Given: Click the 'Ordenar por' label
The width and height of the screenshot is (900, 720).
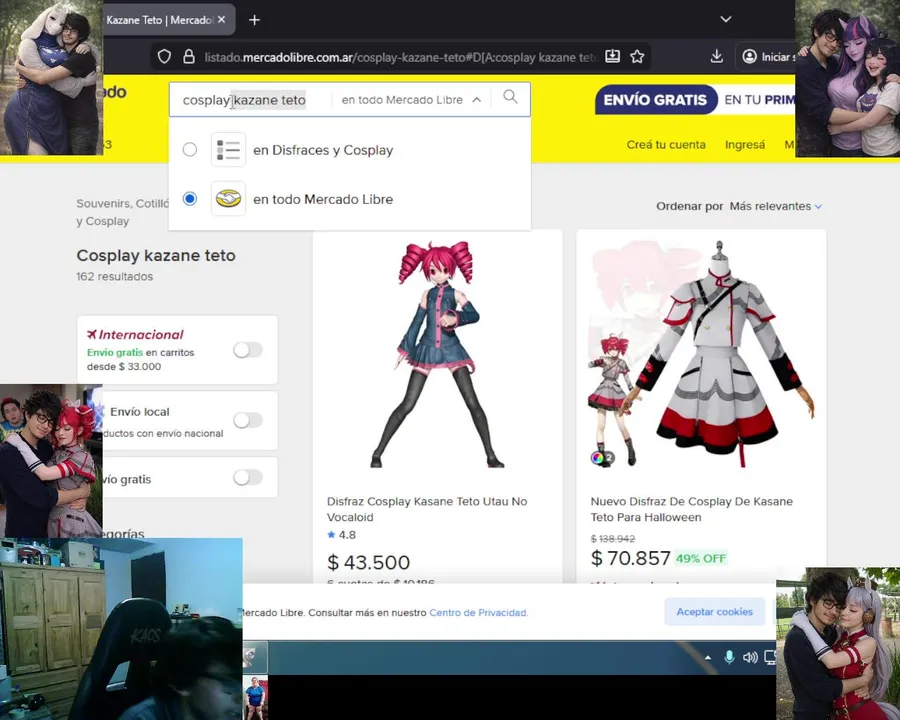Looking at the screenshot, I should point(689,206).
